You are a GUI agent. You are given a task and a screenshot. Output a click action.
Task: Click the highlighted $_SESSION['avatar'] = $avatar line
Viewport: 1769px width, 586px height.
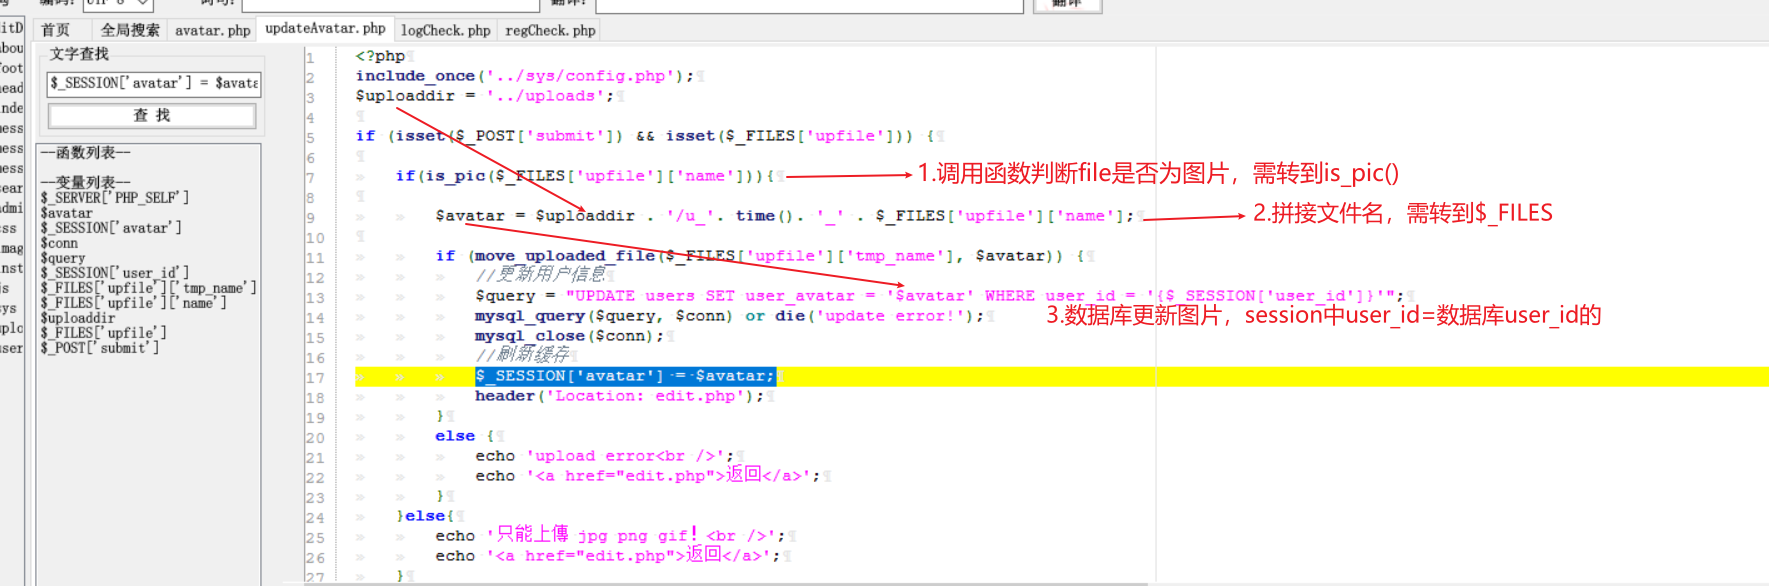pyautogui.click(x=625, y=376)
